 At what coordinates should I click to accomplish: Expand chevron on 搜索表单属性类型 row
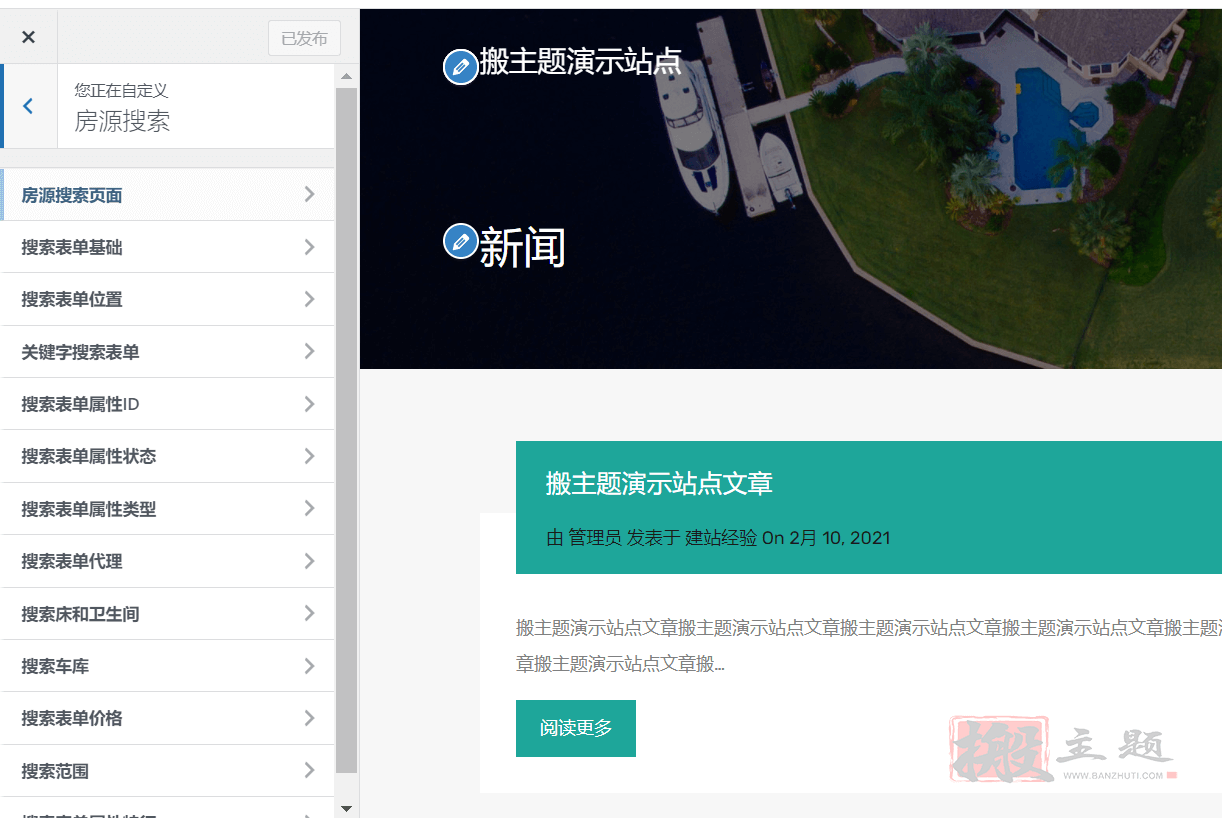[x=309, y=509]
